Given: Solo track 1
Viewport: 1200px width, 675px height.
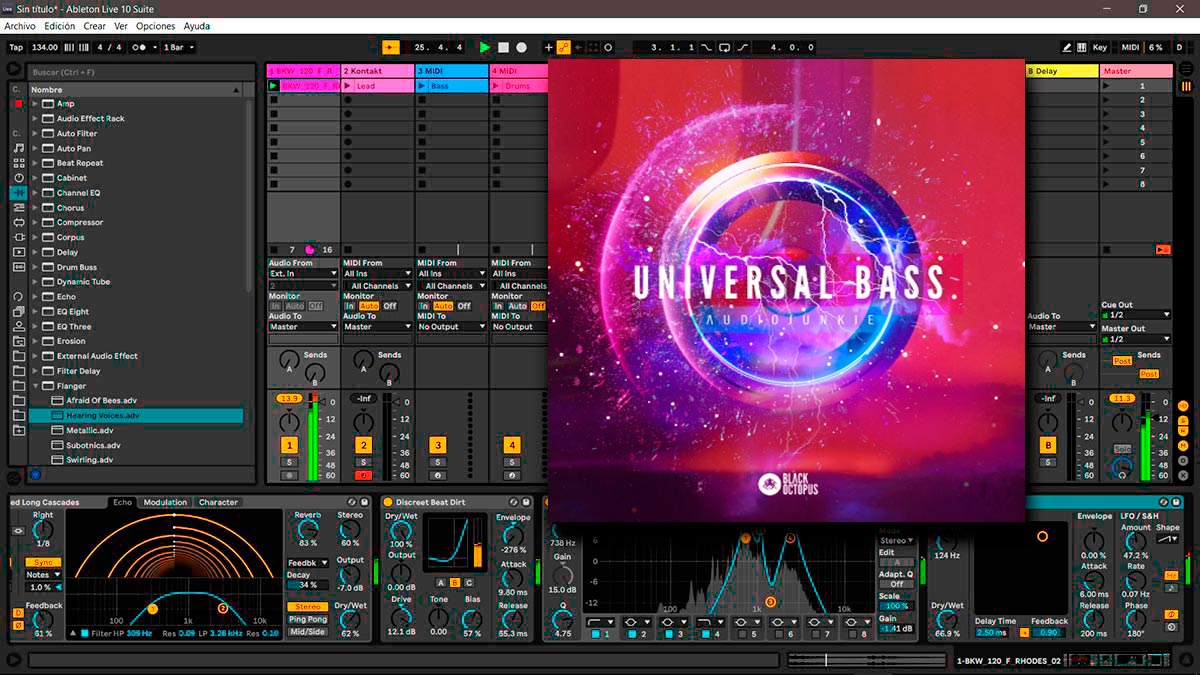Looking at the screenshot, I should pos(290,462).
